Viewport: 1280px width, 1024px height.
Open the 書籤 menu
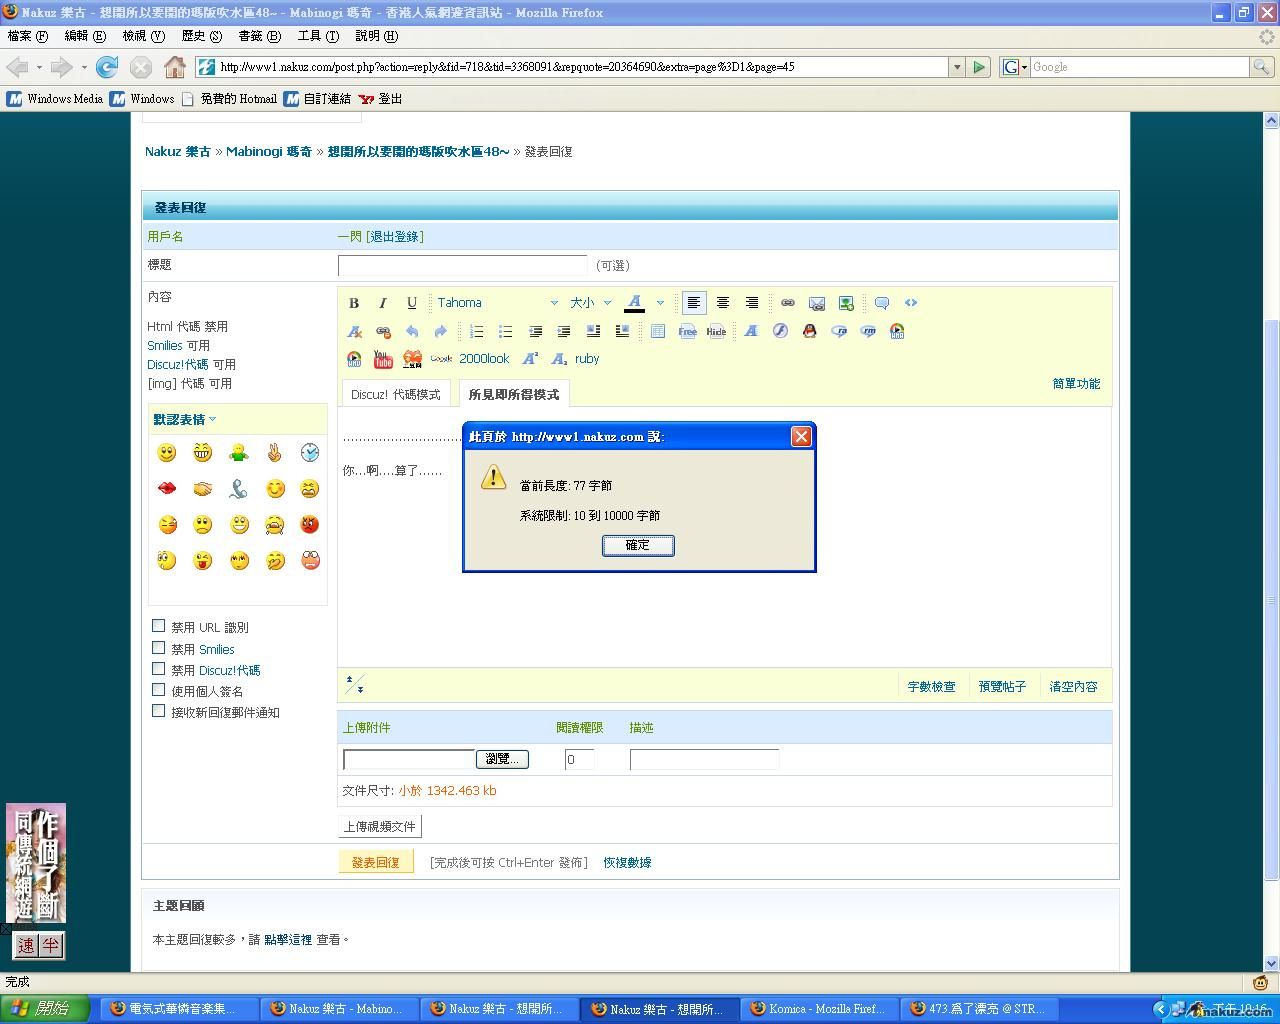(x=259, y=36)
